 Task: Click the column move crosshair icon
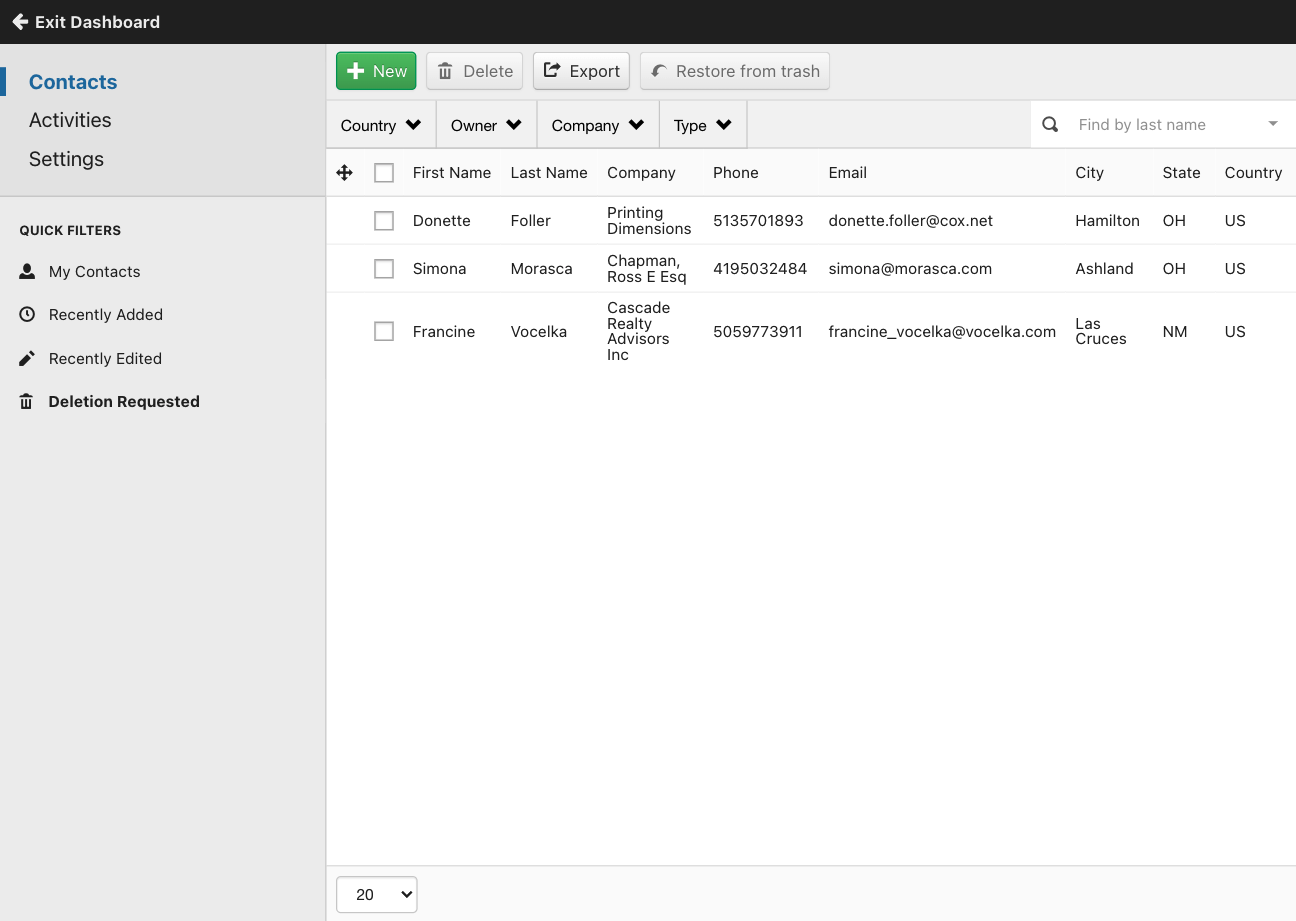[344, 173]
